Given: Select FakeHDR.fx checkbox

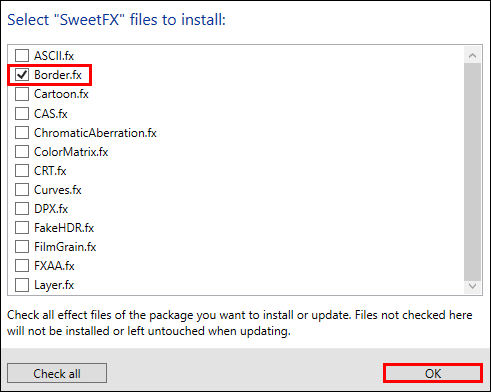Looking at the screenshot, I should [x=22, y=228].
